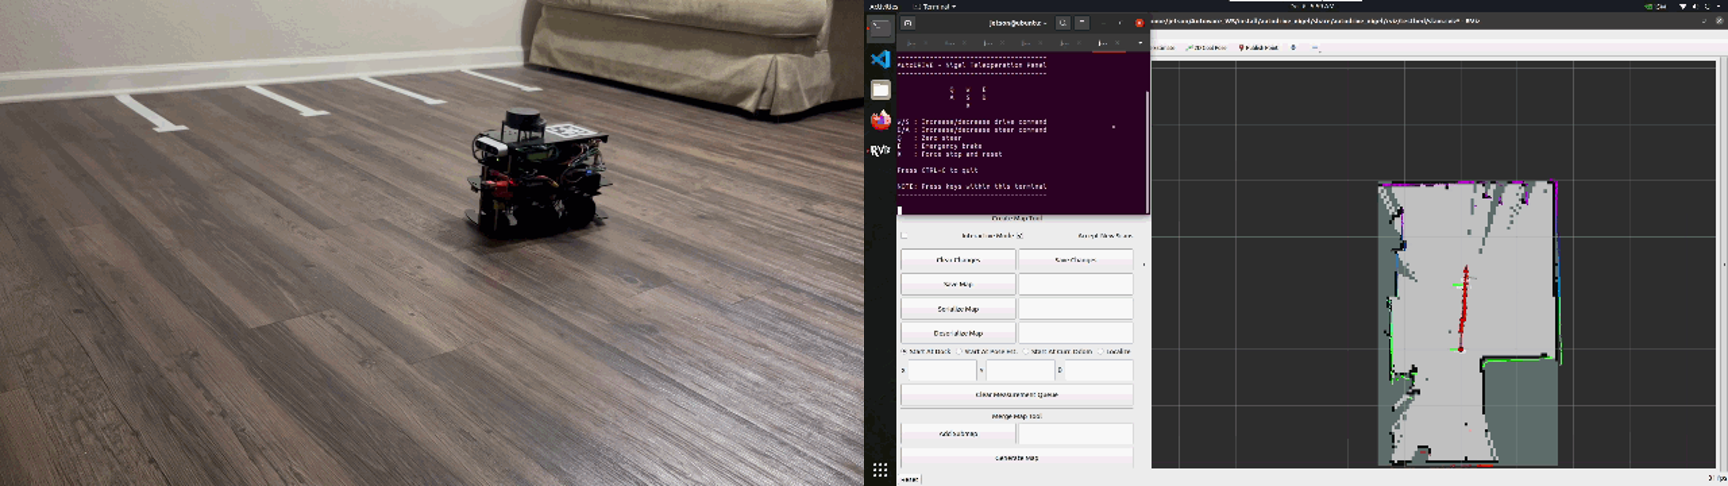1728x486 pixels.
Task: Switch to the active sixth terminal tab
Action: tap(1108, 43)
